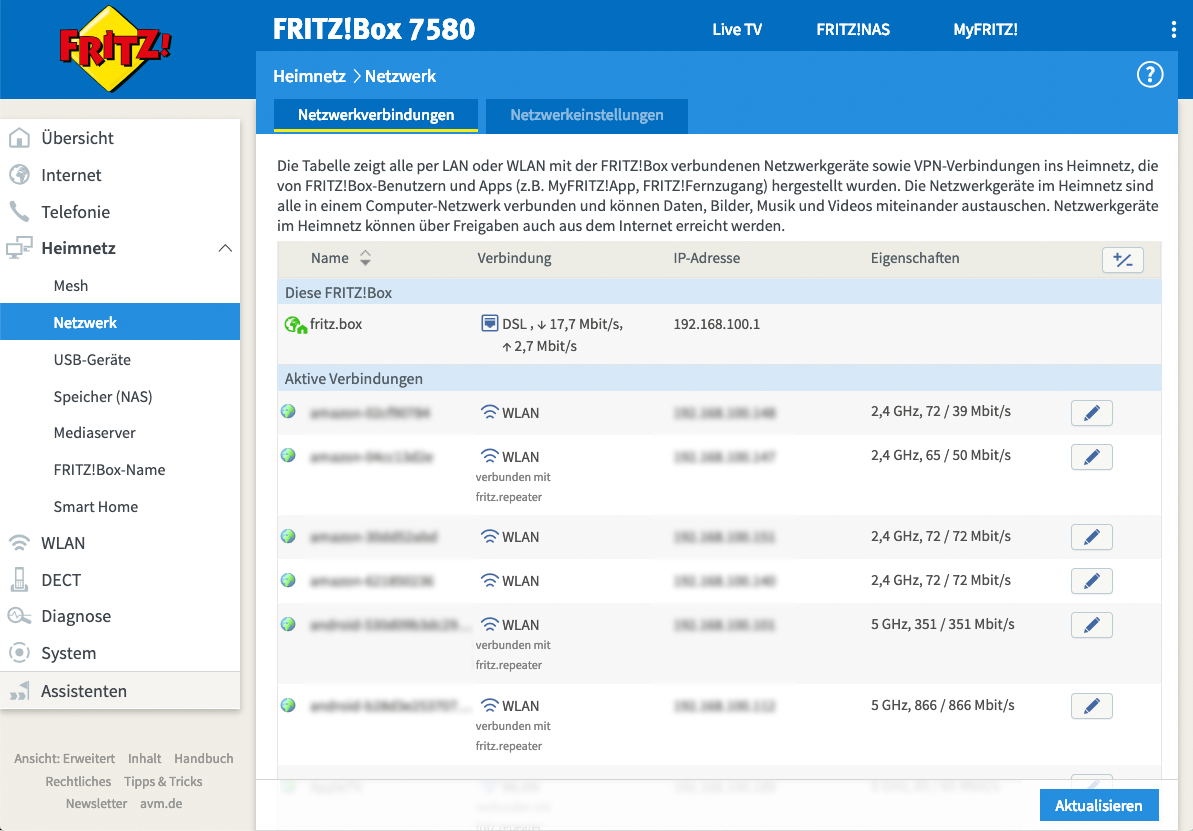The image size is (1193, 831).
Task: Click the Aktualisieren button
Action: pos(1099,805)
